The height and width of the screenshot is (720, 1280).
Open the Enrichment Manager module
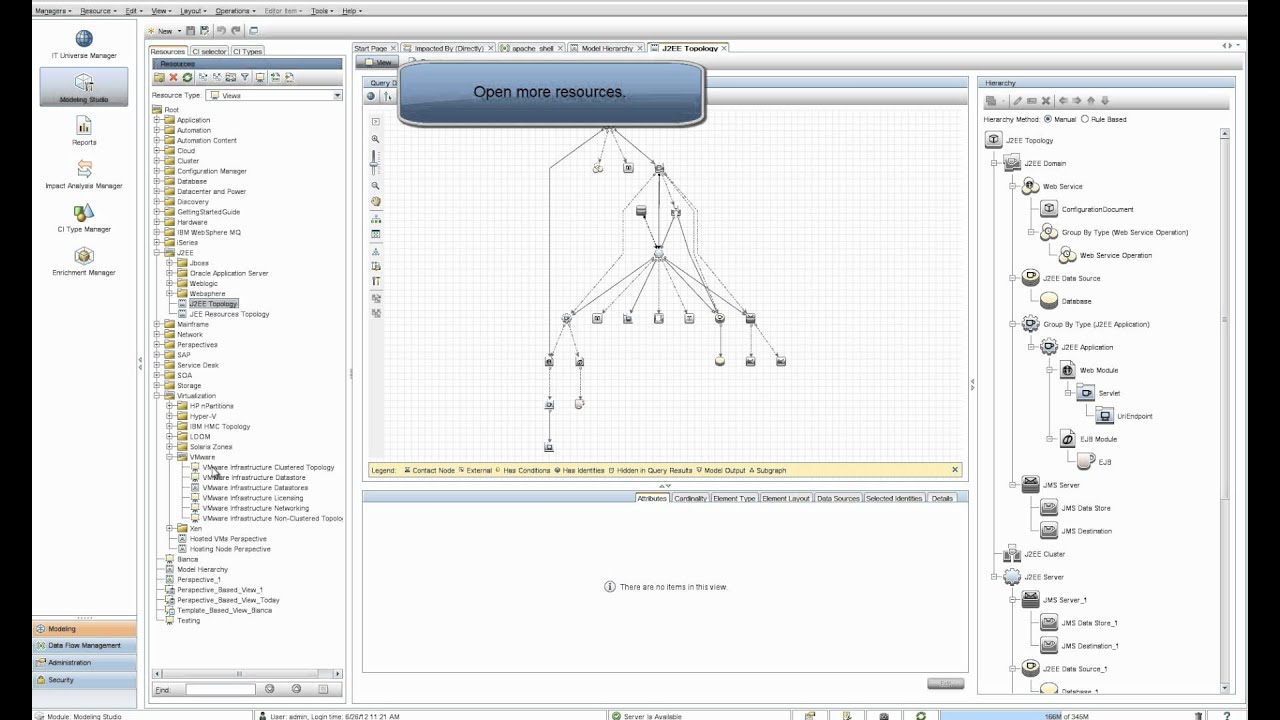coord(84,262)
